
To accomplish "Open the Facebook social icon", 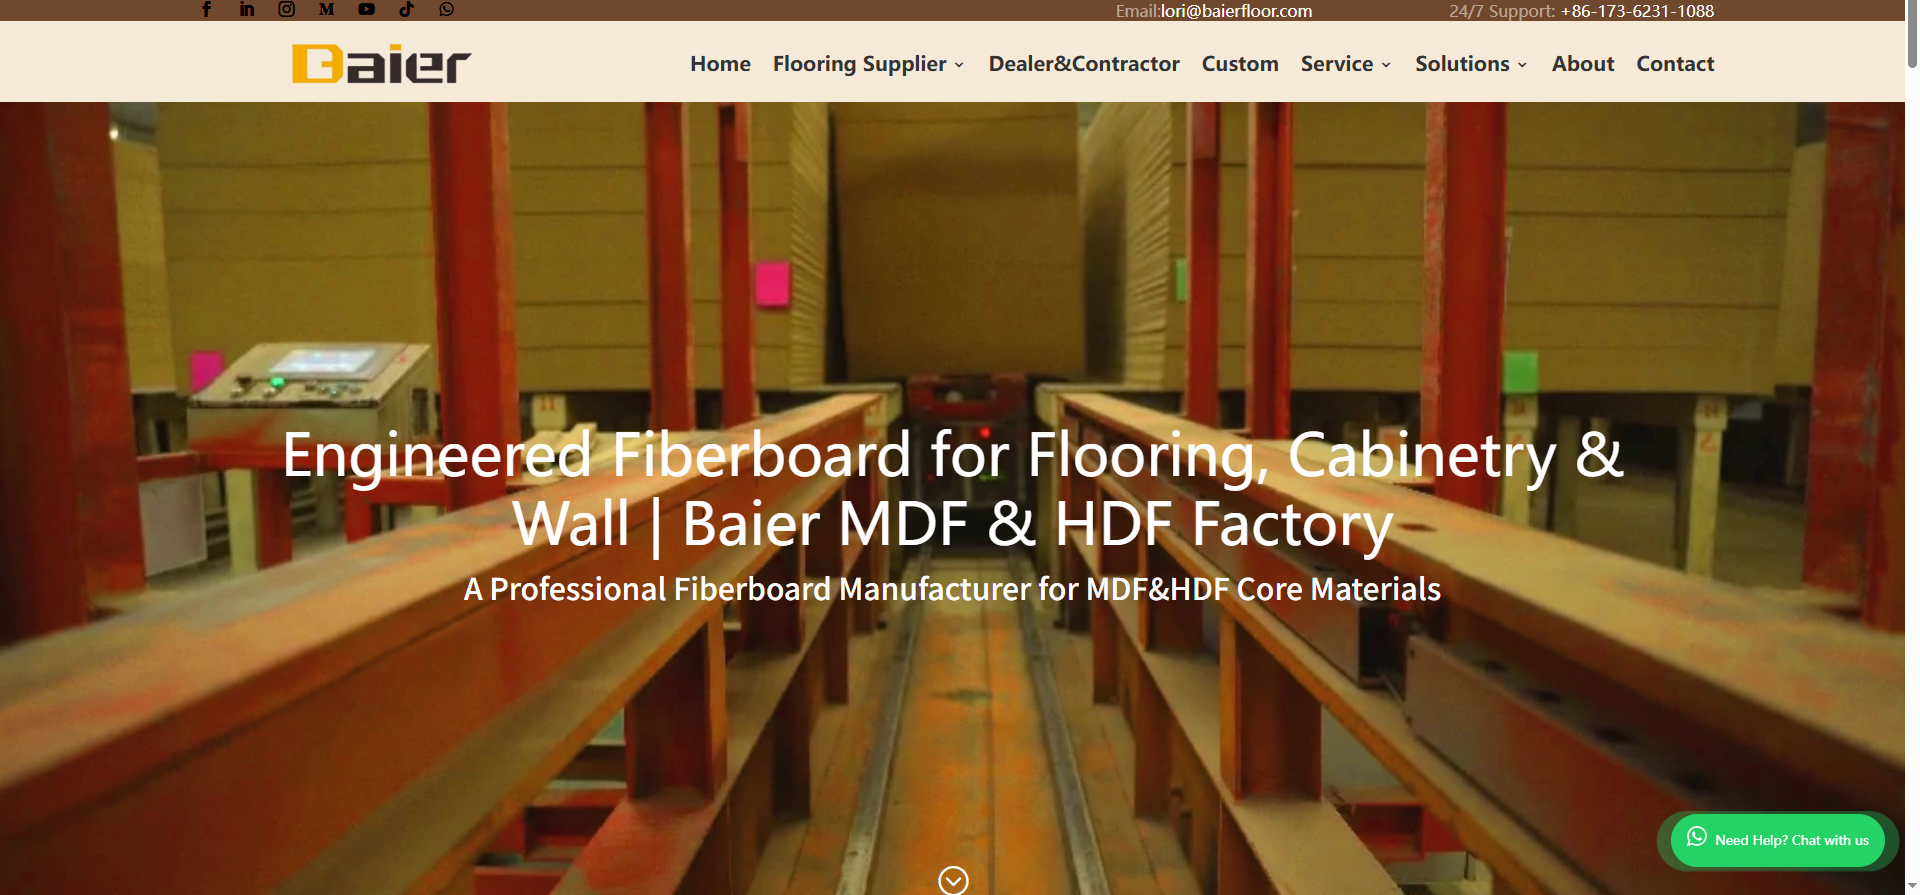I will (207, 9).
